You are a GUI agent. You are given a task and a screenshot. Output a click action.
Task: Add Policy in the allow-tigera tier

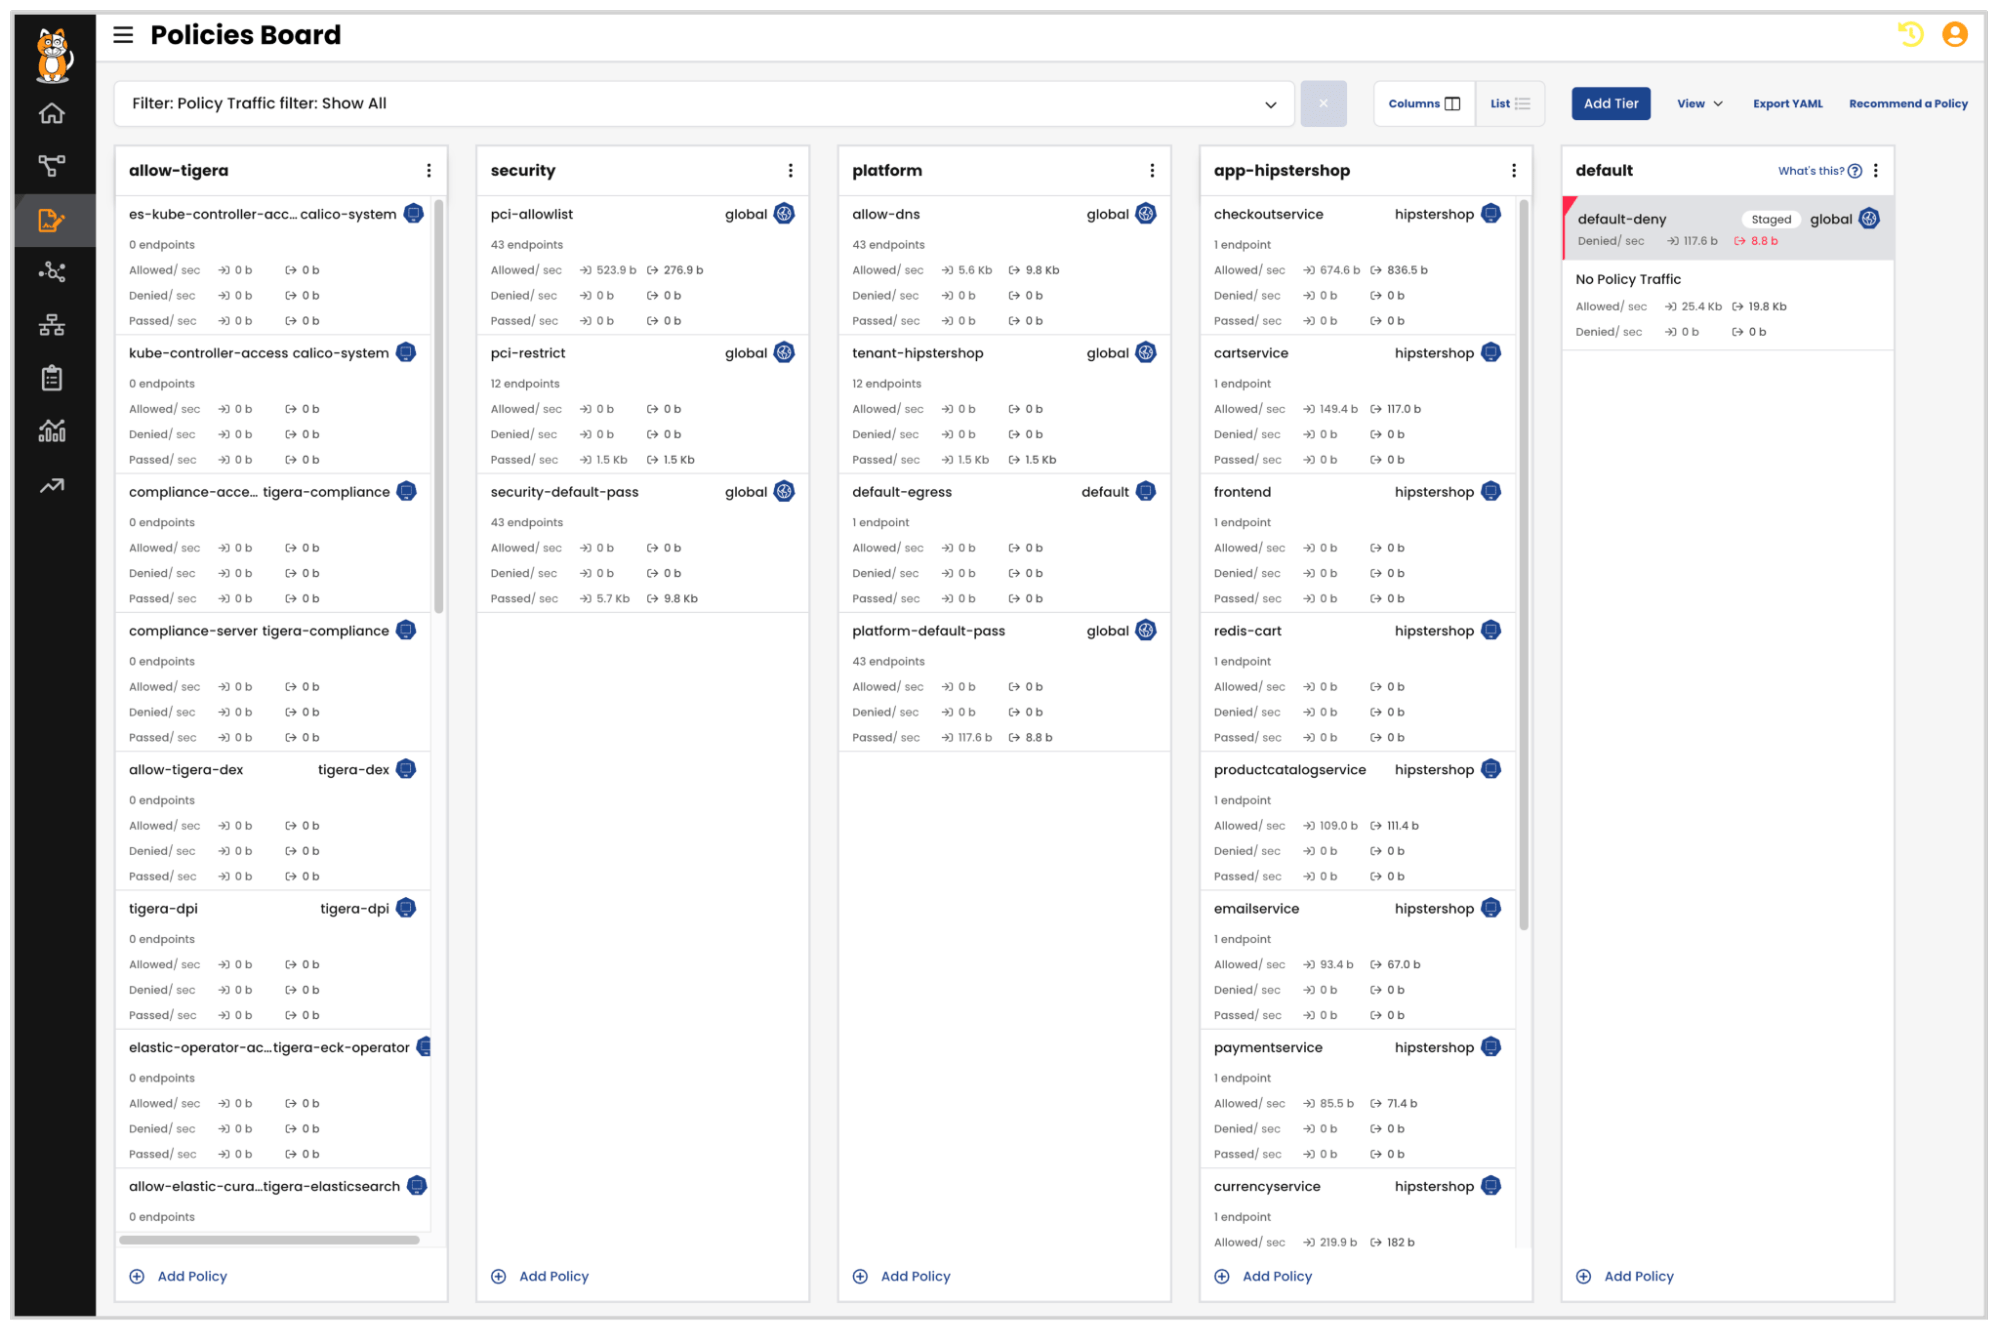coord(179,1276)
